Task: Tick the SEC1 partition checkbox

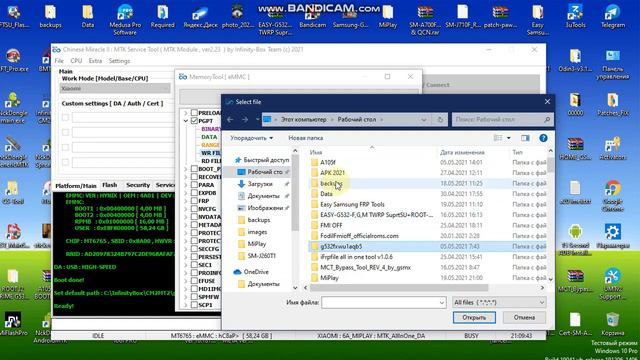Action: coord(194,264)
